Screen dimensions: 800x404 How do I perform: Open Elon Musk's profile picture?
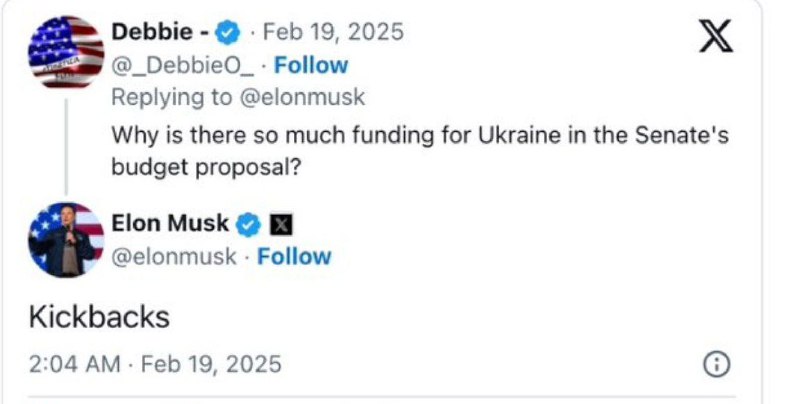pos(66,239)
